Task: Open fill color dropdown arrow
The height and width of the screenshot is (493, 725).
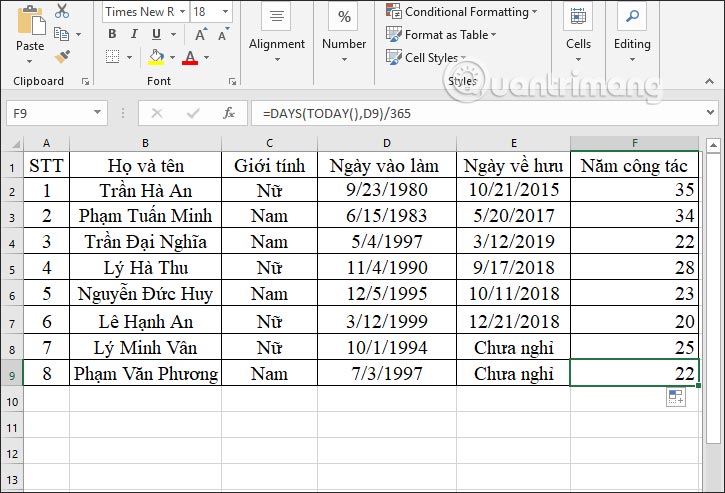Action: click(172, 57)
